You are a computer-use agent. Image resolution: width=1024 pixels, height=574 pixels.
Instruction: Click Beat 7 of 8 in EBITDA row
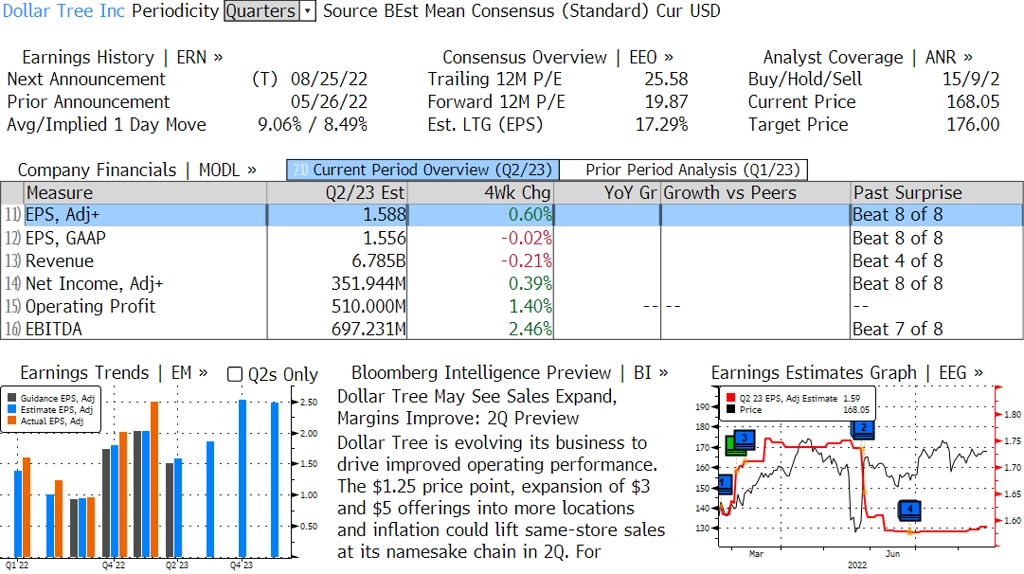tap(898, 329)
